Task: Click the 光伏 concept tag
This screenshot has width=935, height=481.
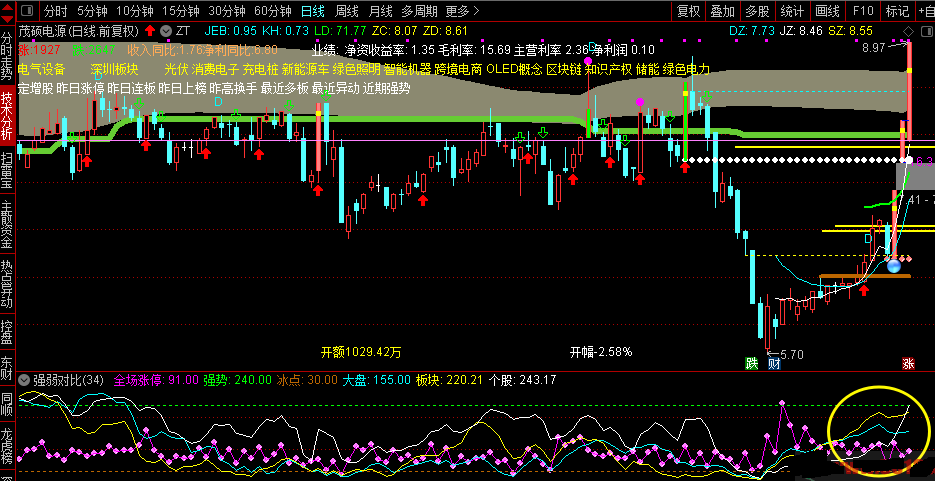Action: pyautogui.click(x=176, y=69)
